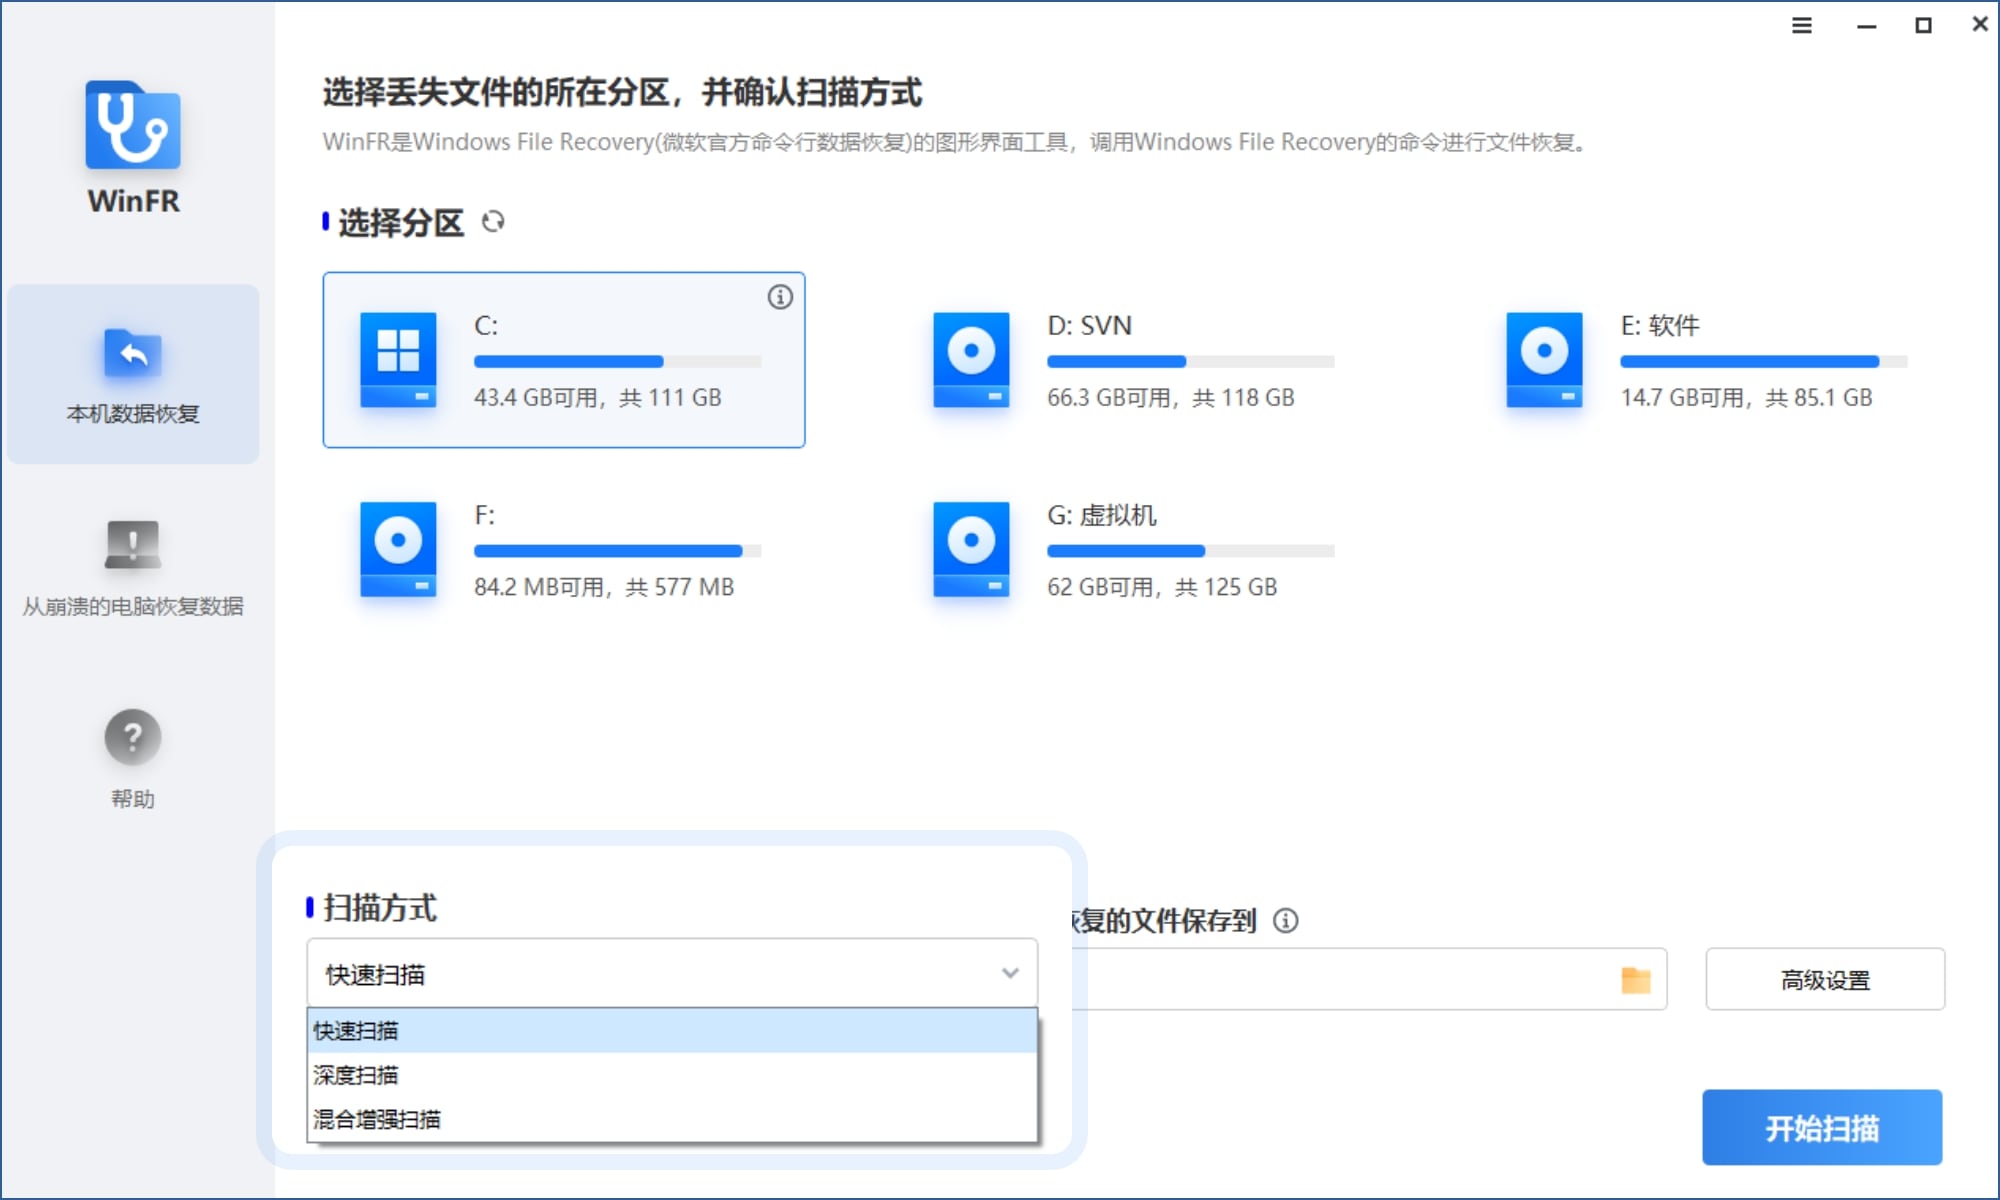Open the hamburger menu at top right
The height and width of the screenshot is (1200, 2000).
pos(1802,26)
